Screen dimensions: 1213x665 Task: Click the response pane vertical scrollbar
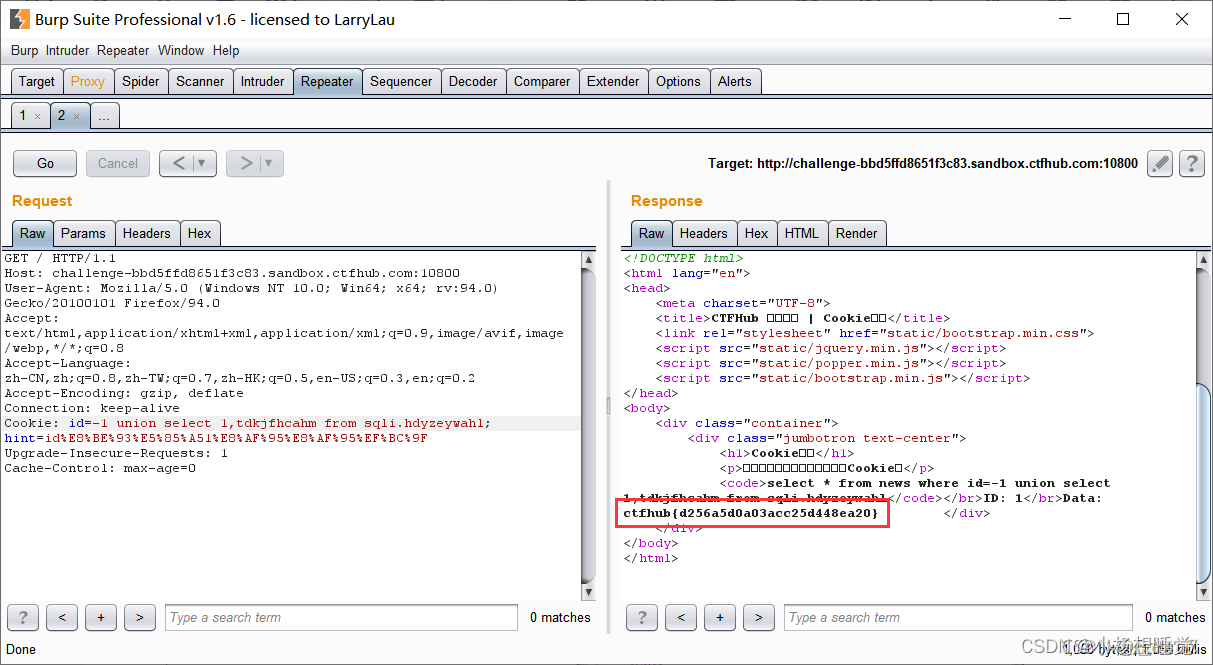[1204, 425]
